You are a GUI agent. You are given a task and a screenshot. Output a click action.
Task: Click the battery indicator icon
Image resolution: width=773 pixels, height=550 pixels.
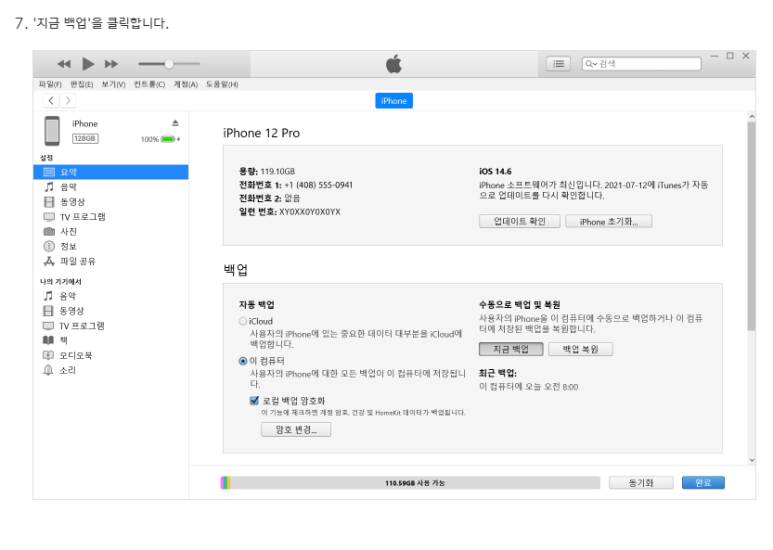[x=168, y=139]
